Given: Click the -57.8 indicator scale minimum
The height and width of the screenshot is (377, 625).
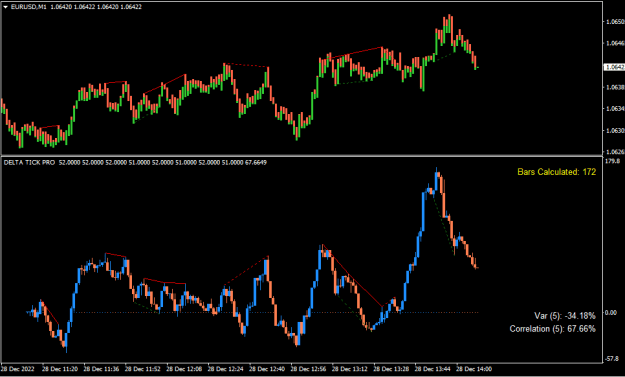Looking at the screenshot, I should click(612, 359).
